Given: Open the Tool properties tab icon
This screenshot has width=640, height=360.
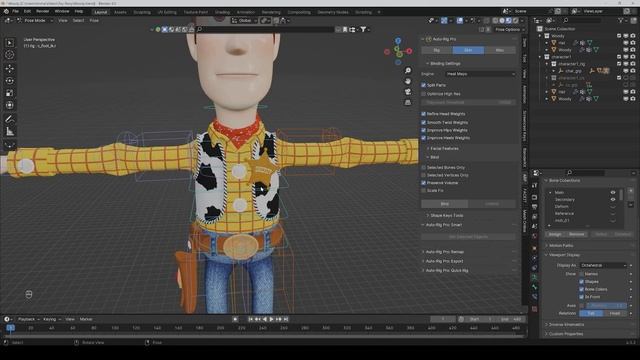Looking at the screenshot, I should 534,186.
